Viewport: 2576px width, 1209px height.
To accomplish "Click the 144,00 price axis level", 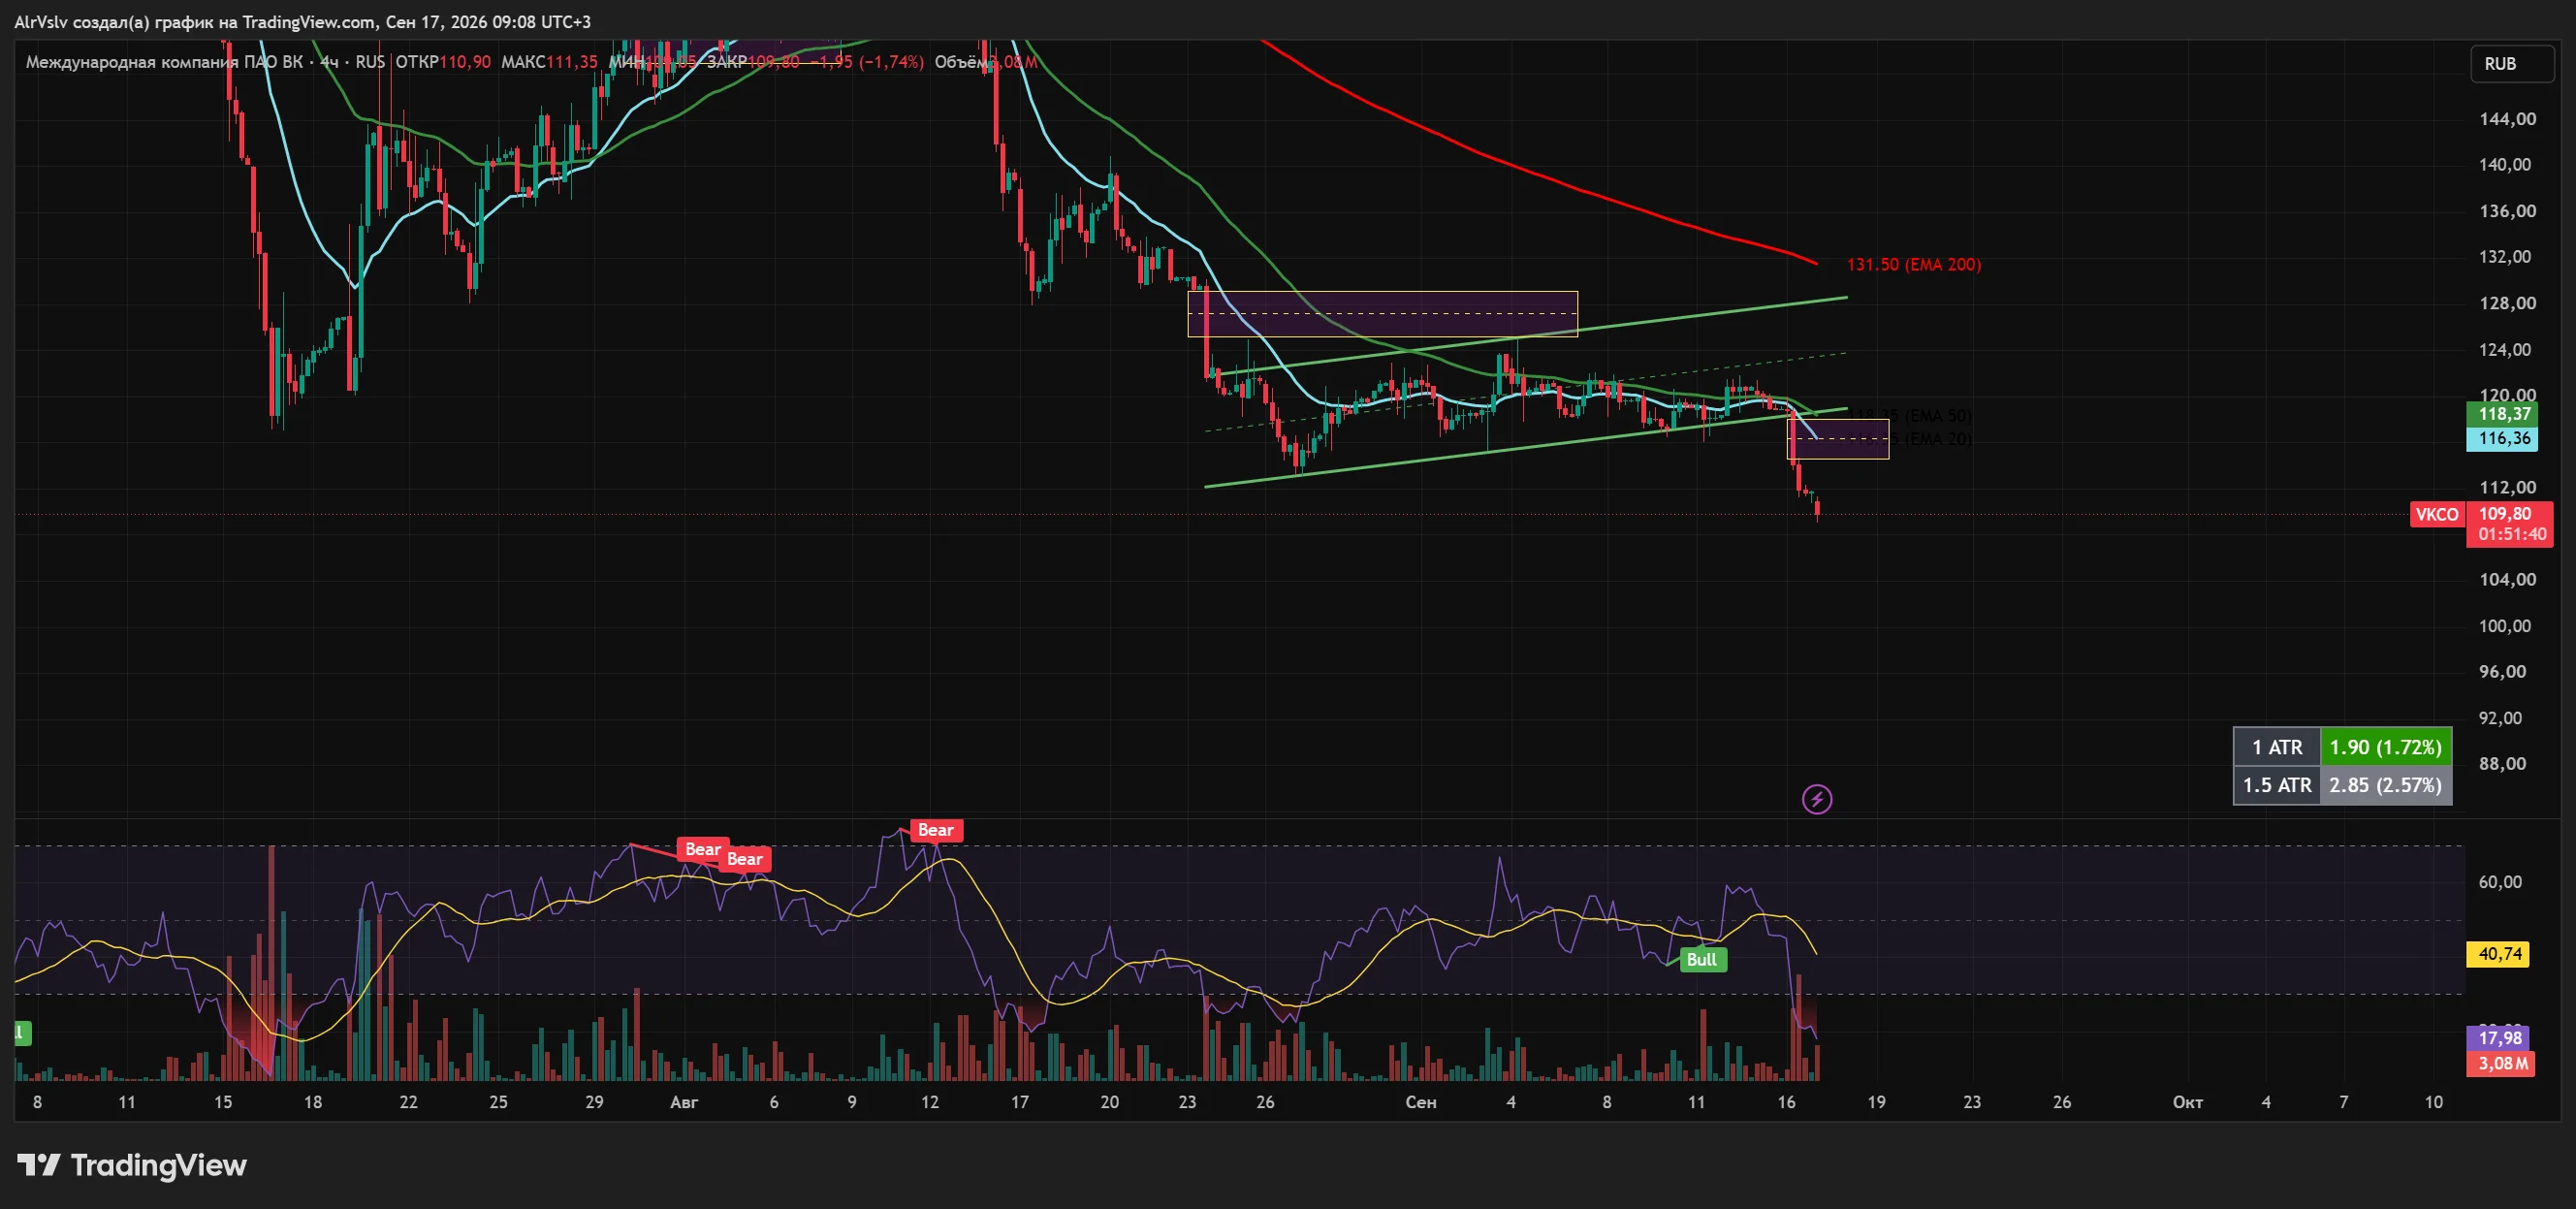I will (2507, 119).
